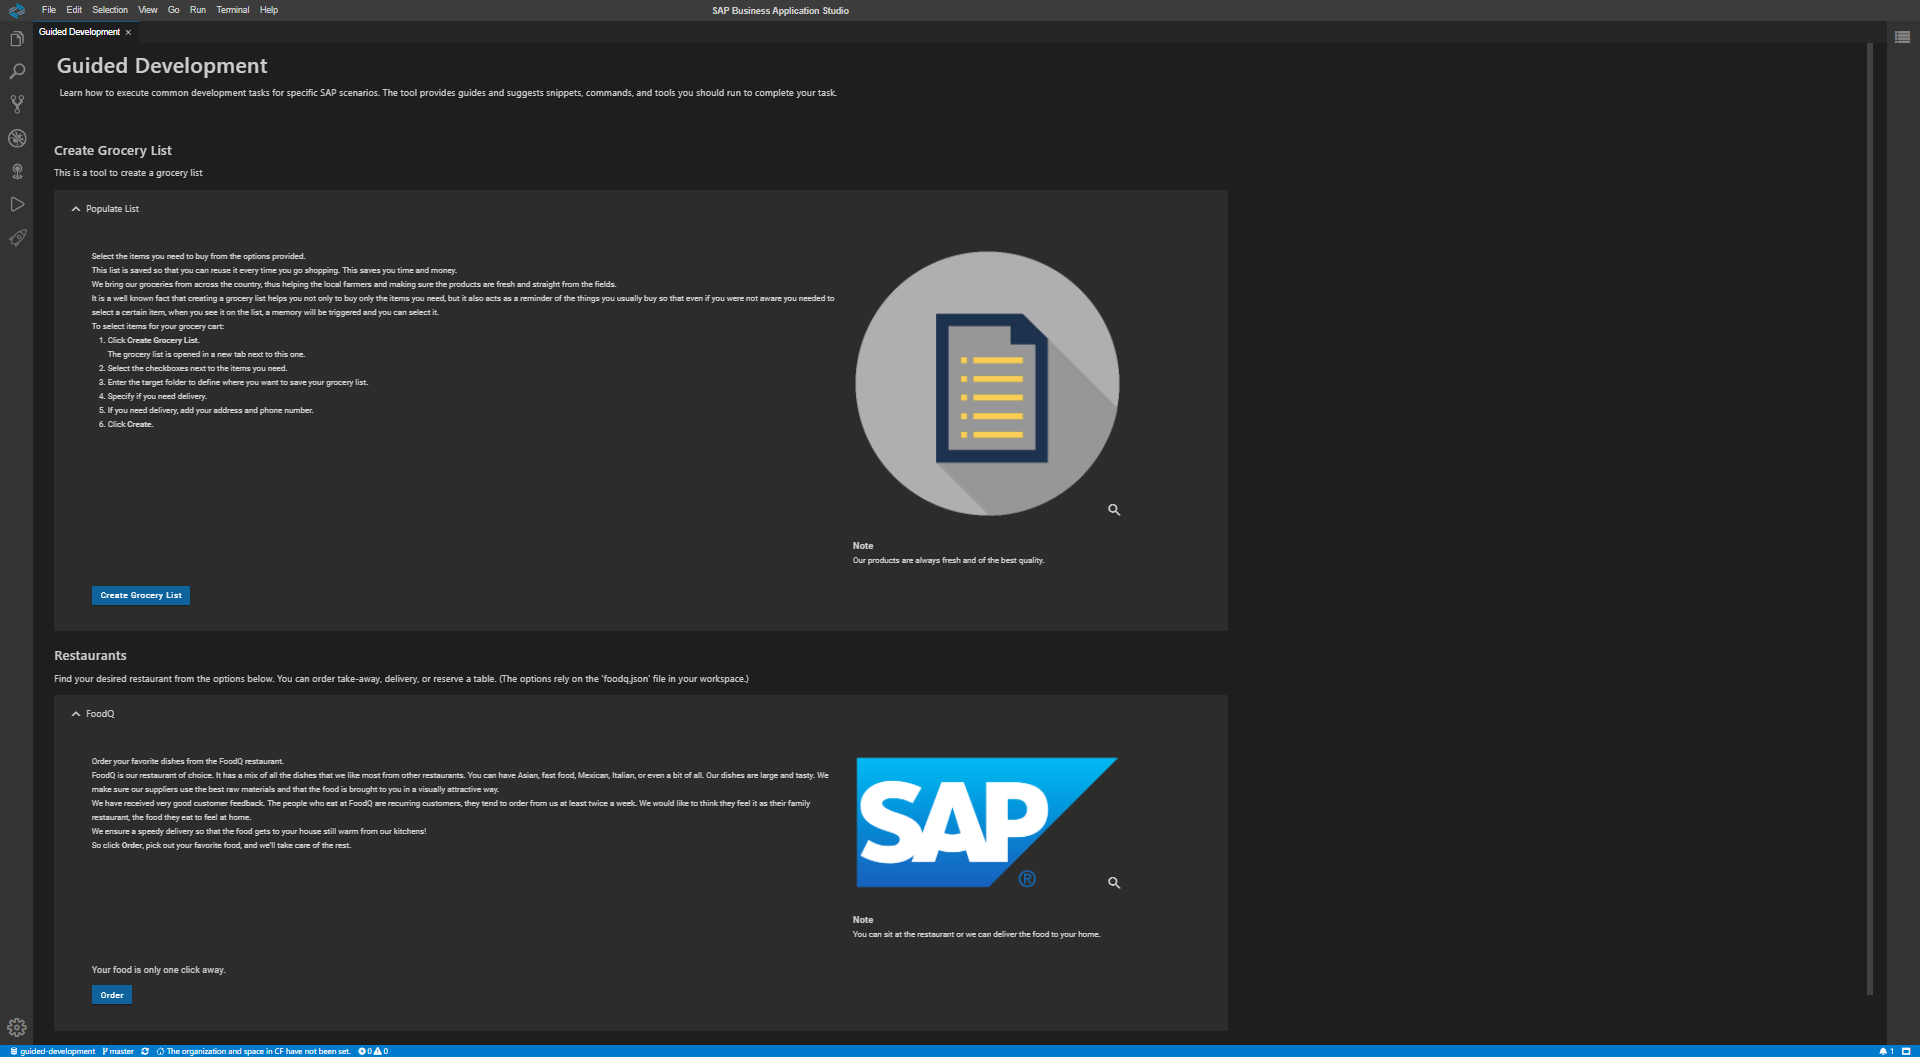Click the sync changes icon in status bar
This screenshot has height=1057, width=1920.
point(145,1051)
